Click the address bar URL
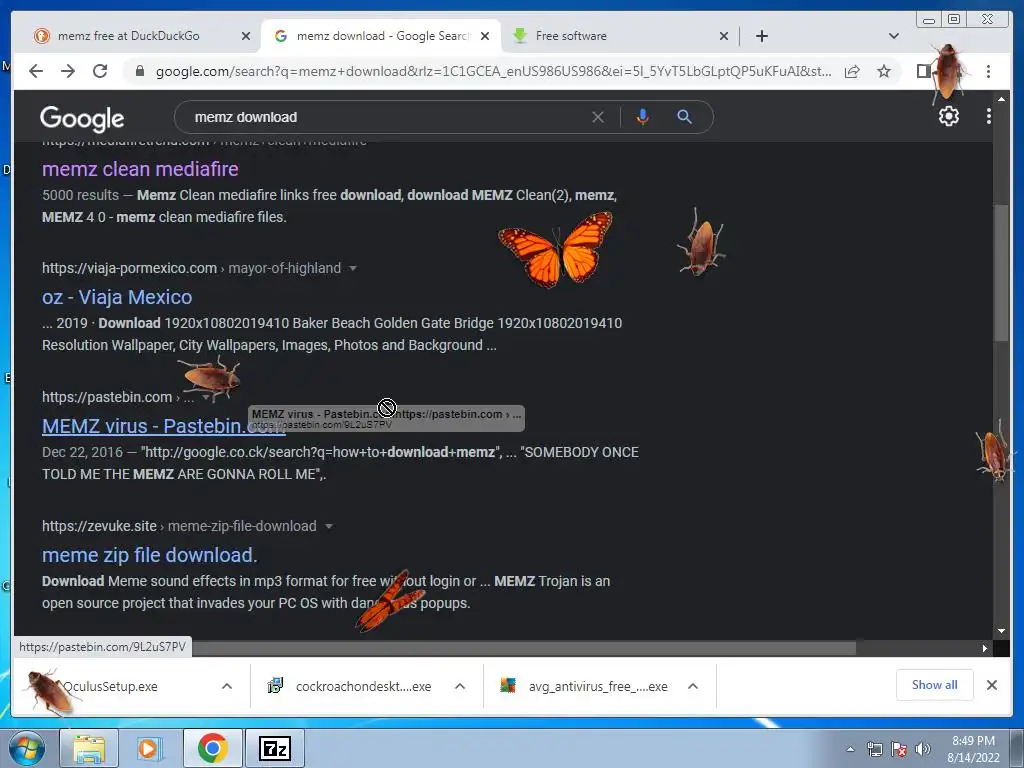 [493, 71]
